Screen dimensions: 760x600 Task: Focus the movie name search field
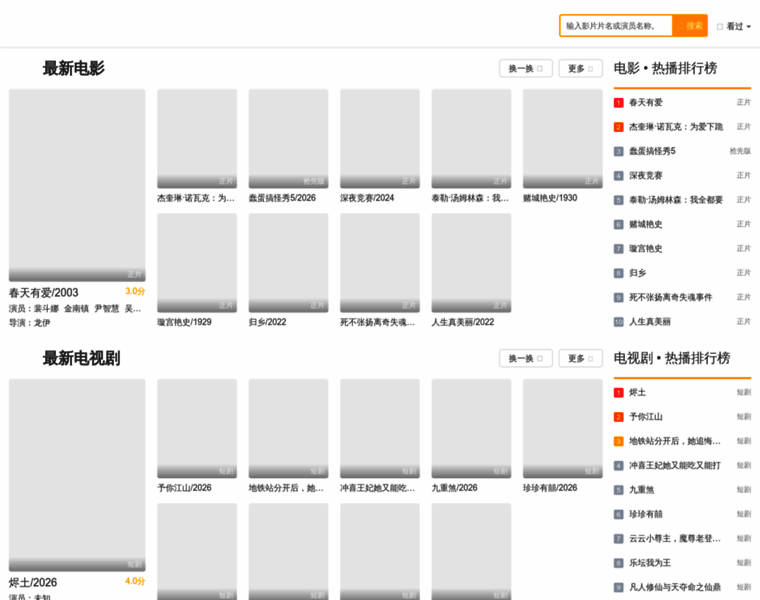pos(616,26)
